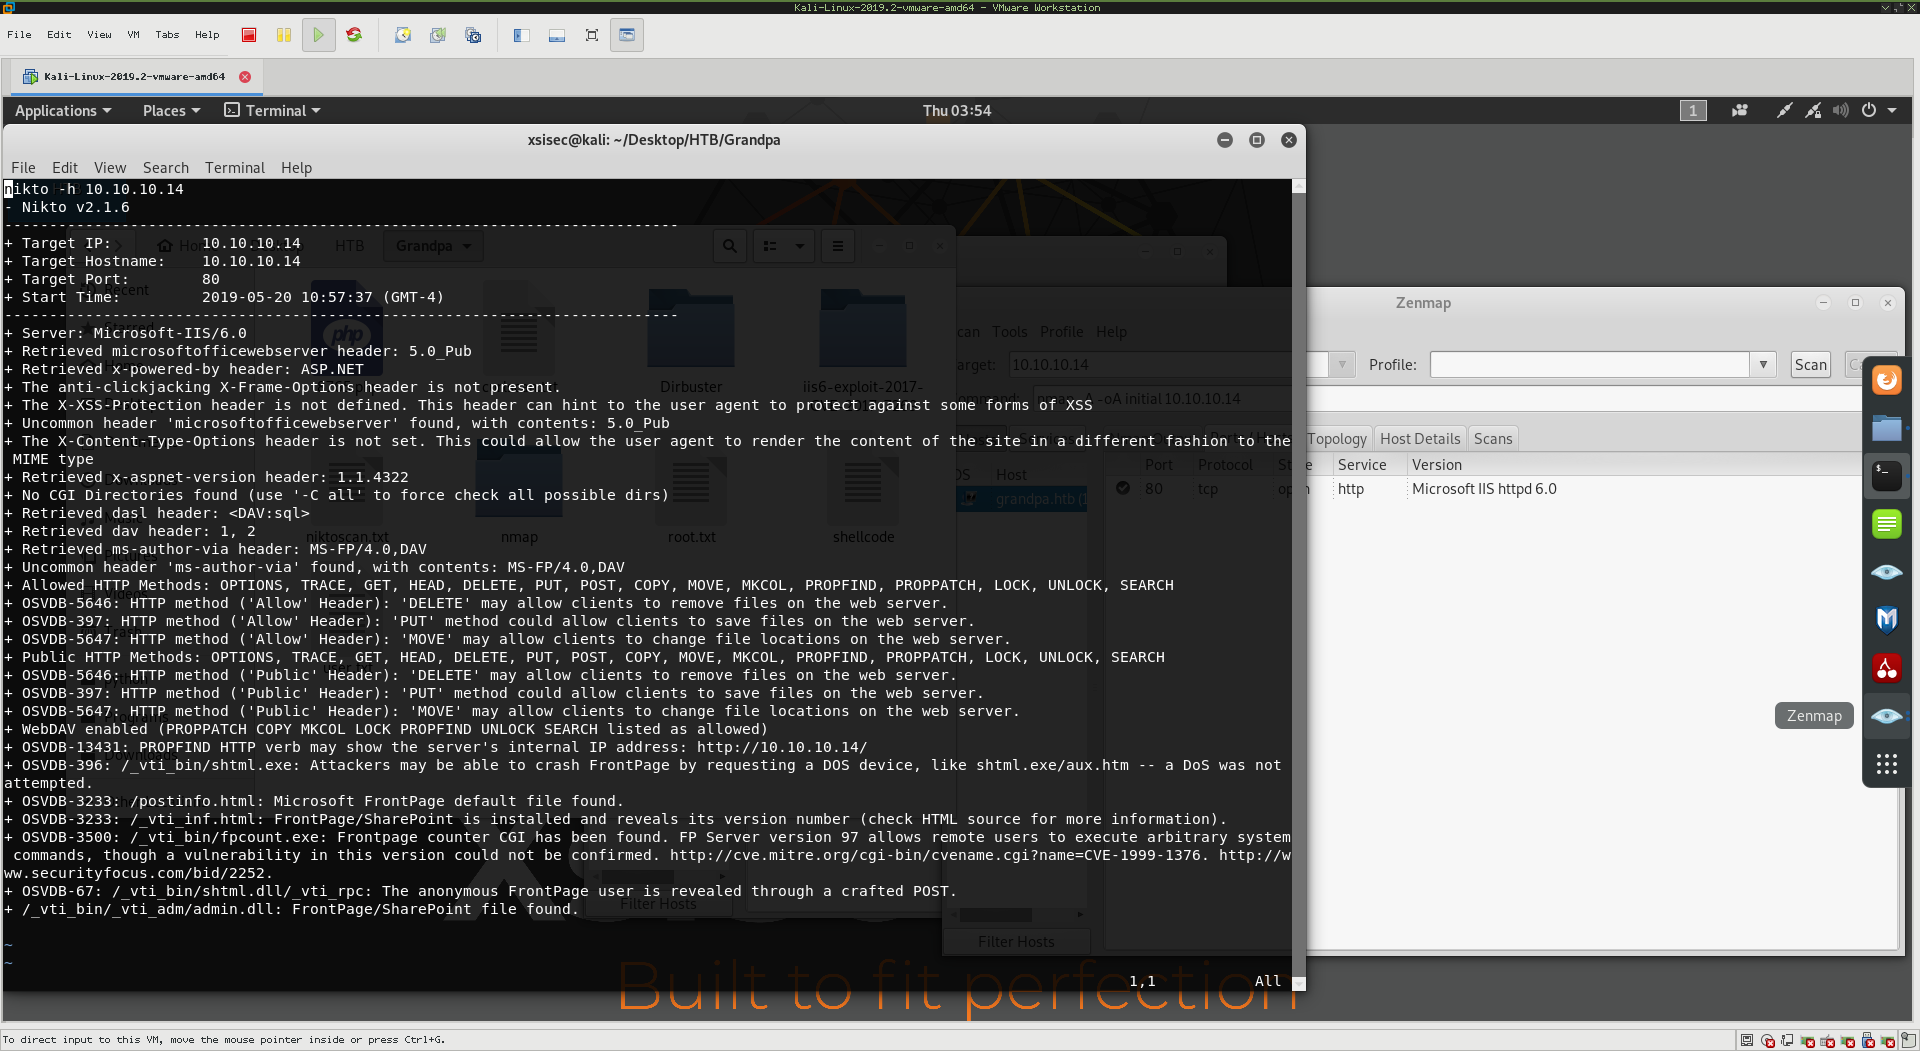Click the wired network icon in the top bar
This screenshot has height=1051, width=1920.
pos(1784,111)
